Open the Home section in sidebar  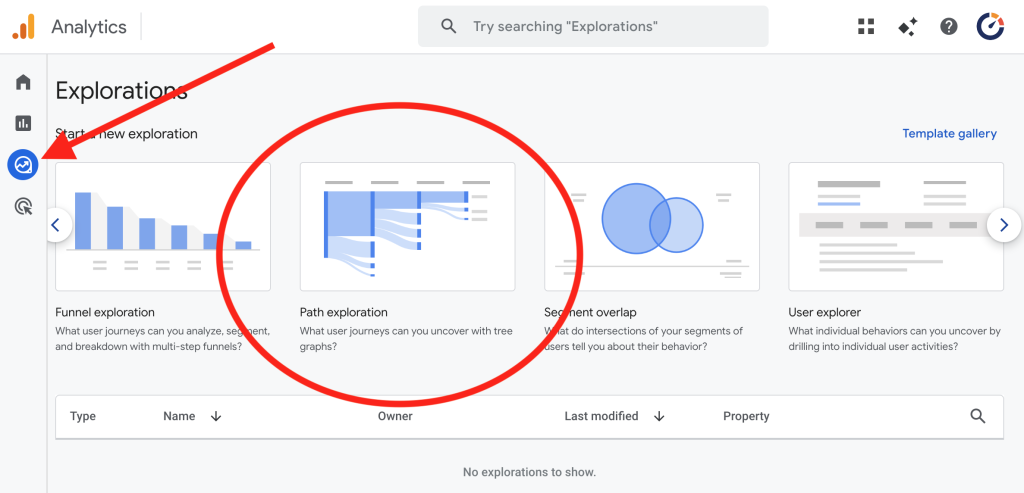pos(24,82)
